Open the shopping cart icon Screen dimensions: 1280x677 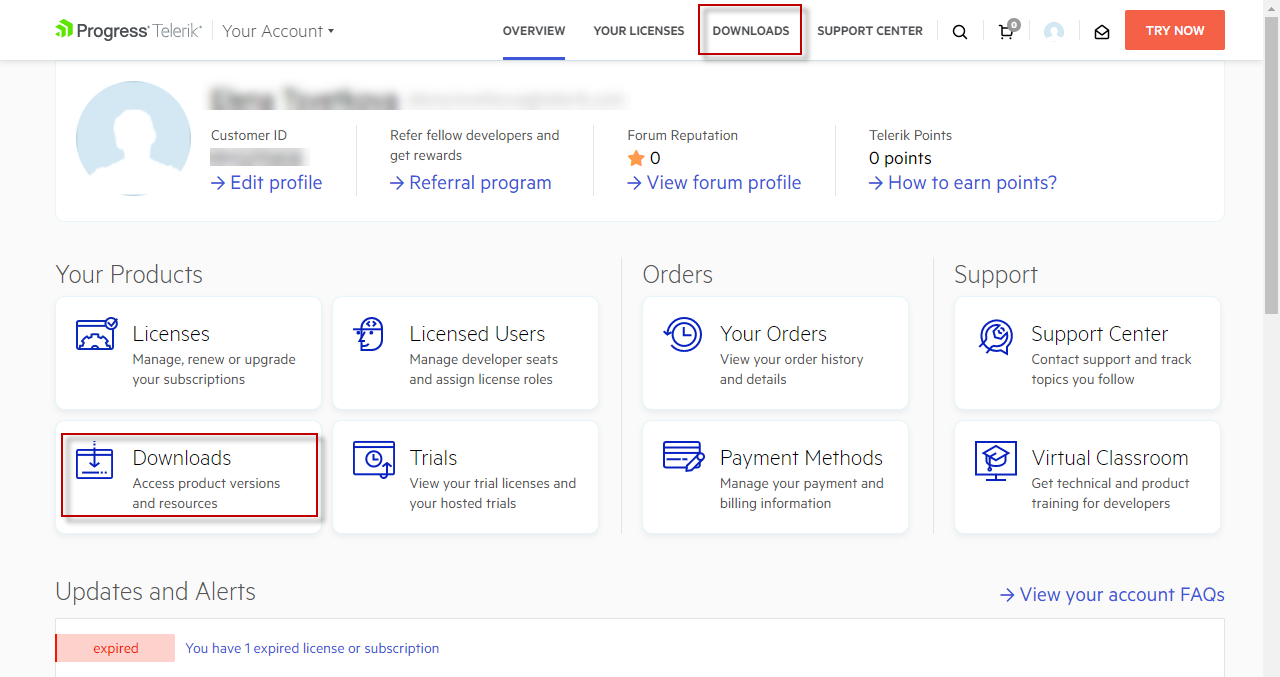[x=1007, y=30]
